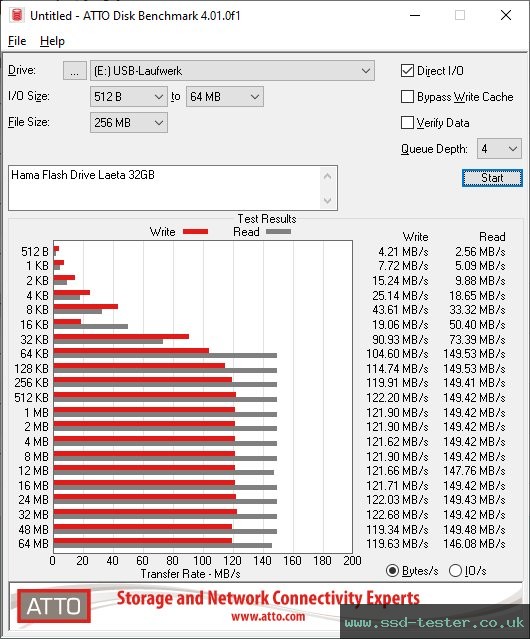Click description box scroll up arrow
The image size is (530, 639).
(x=328, y=176)
